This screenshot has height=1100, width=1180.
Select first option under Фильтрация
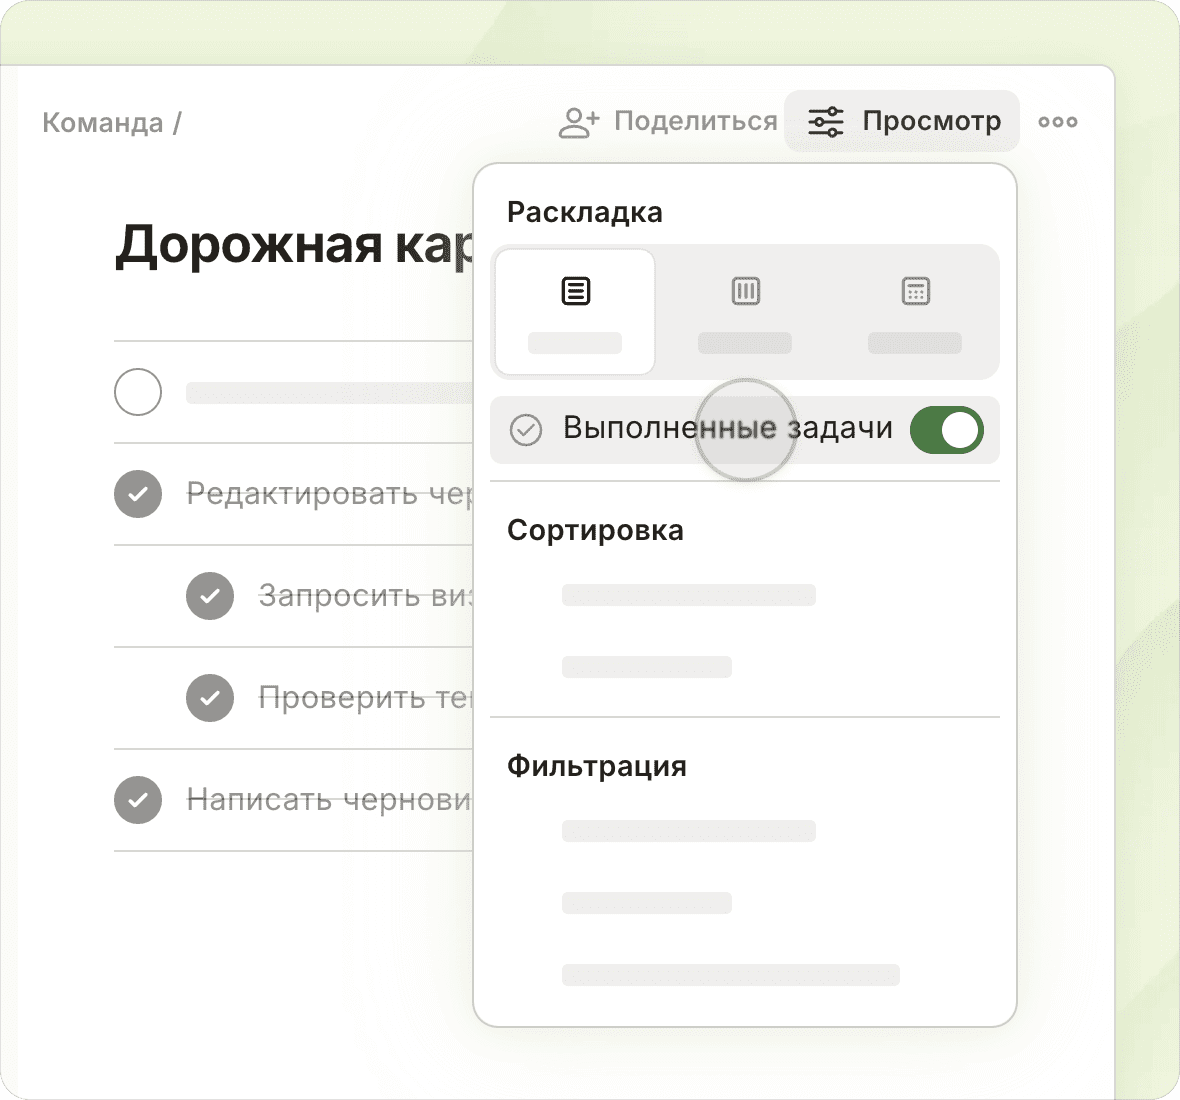[x=688, y=831]
